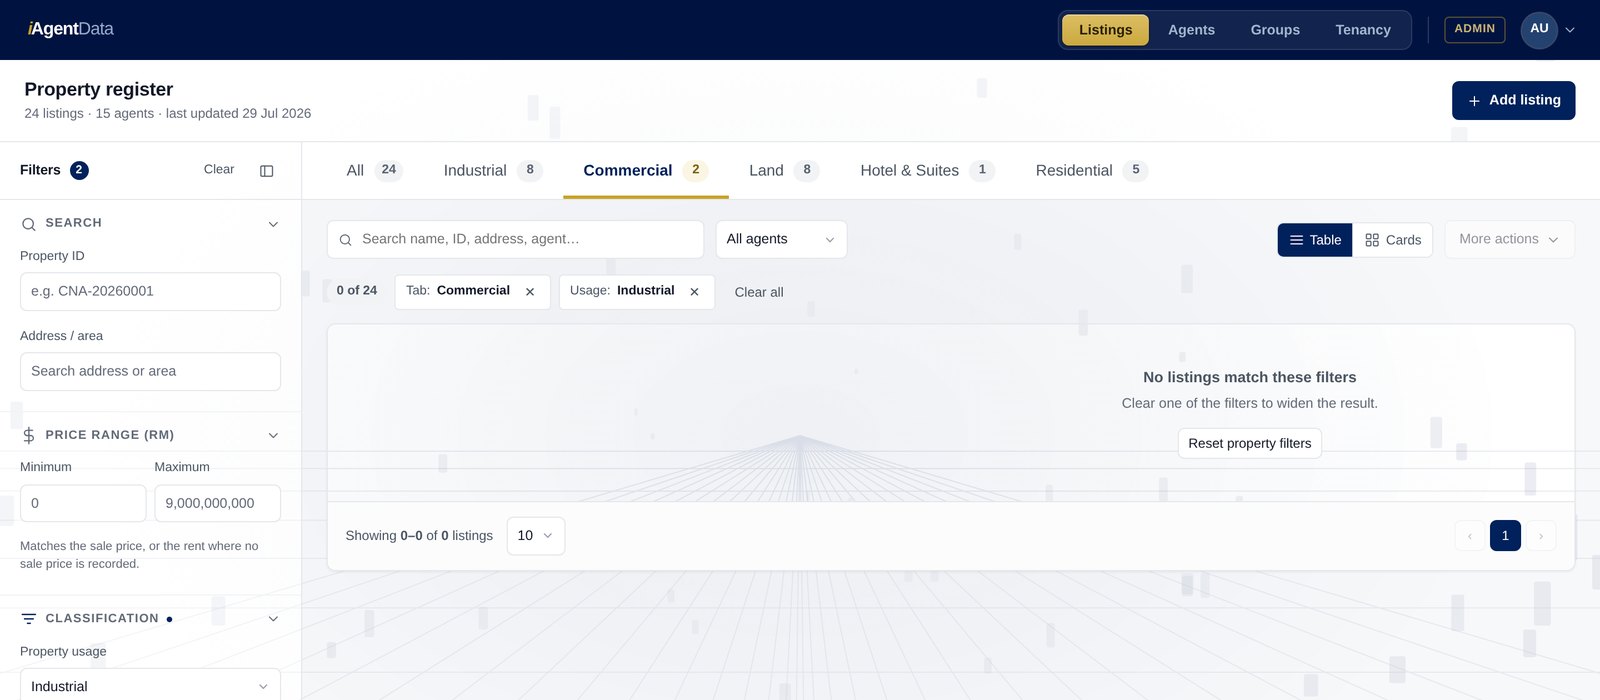Viewport: 1600px width, 700px height.
Task: Click the Clear all link
Action: click(759, 292)
